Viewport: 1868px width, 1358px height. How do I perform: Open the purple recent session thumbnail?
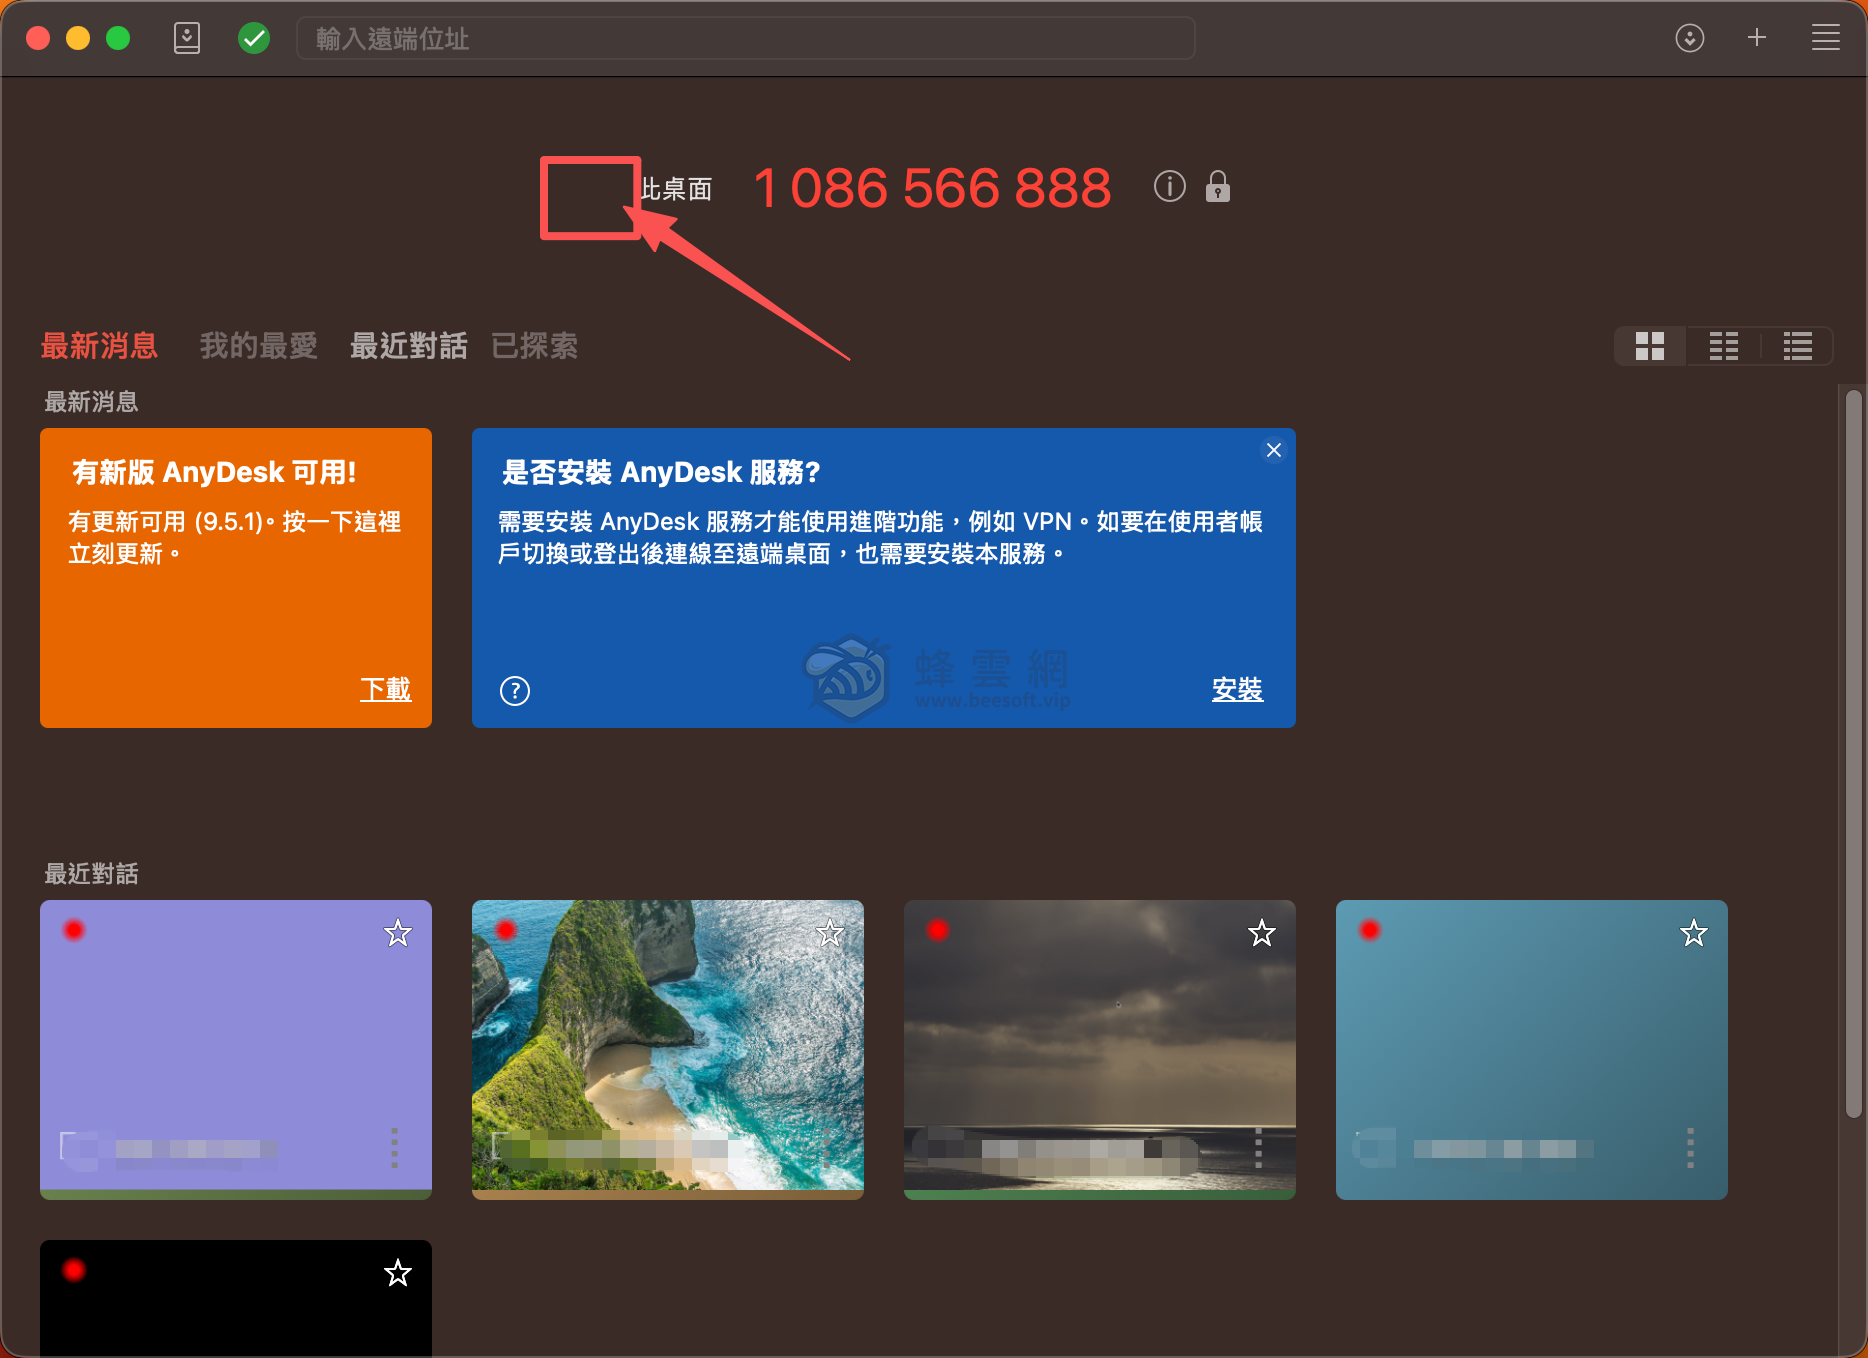[x=236, y=1050]
